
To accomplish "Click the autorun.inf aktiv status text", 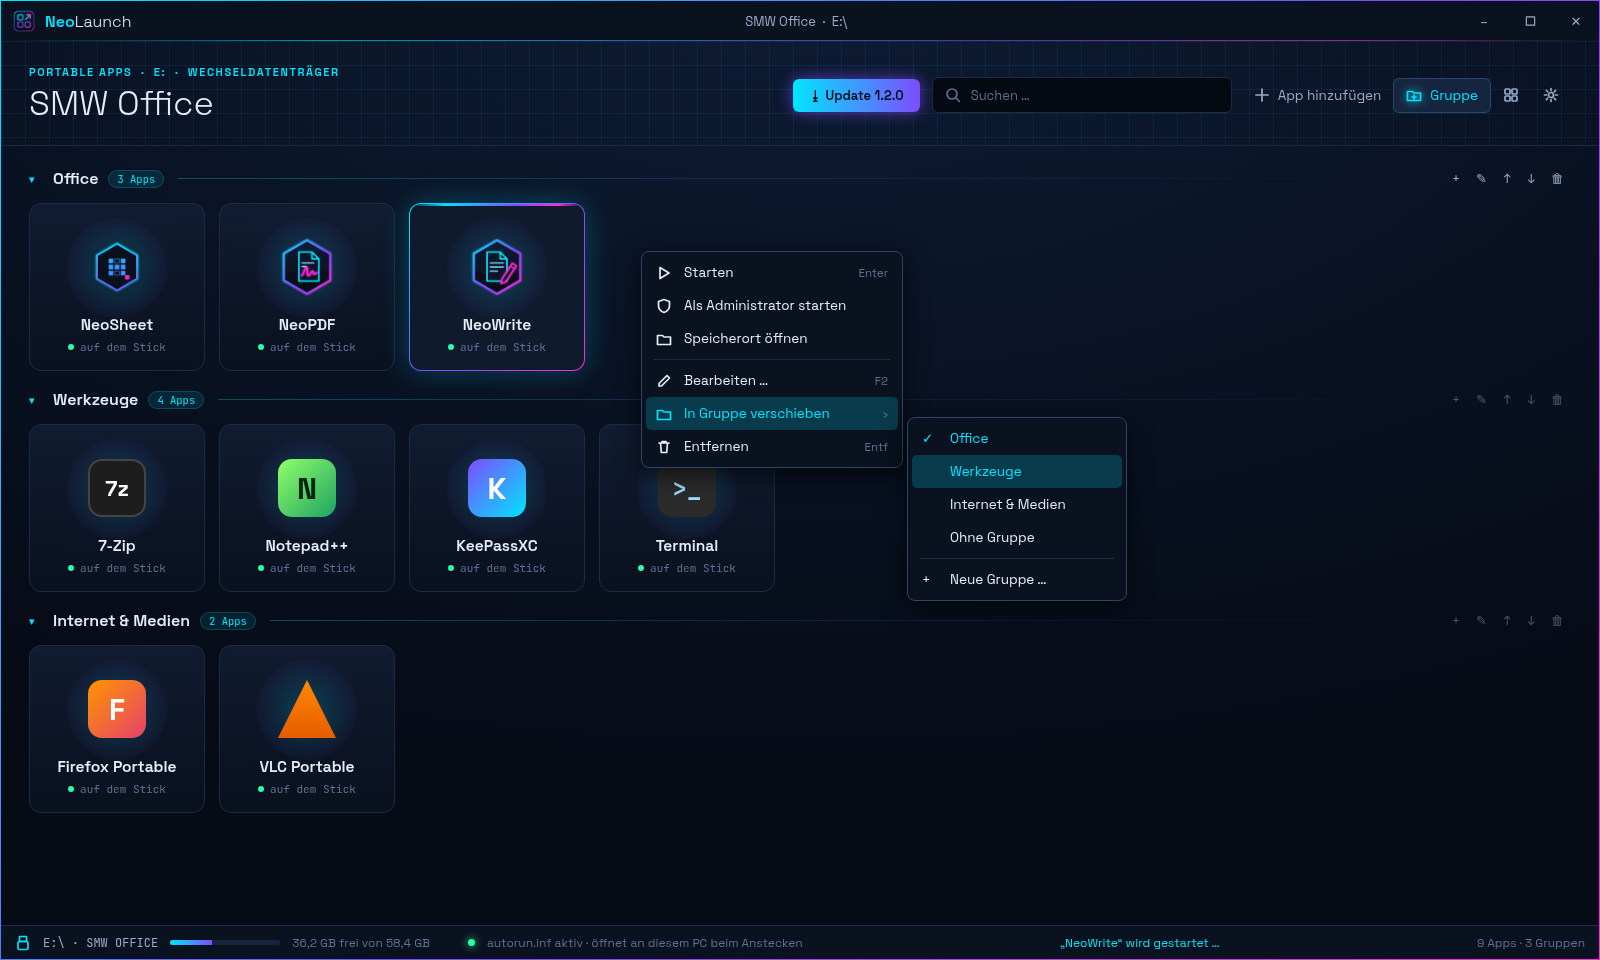I will [644, 943].
